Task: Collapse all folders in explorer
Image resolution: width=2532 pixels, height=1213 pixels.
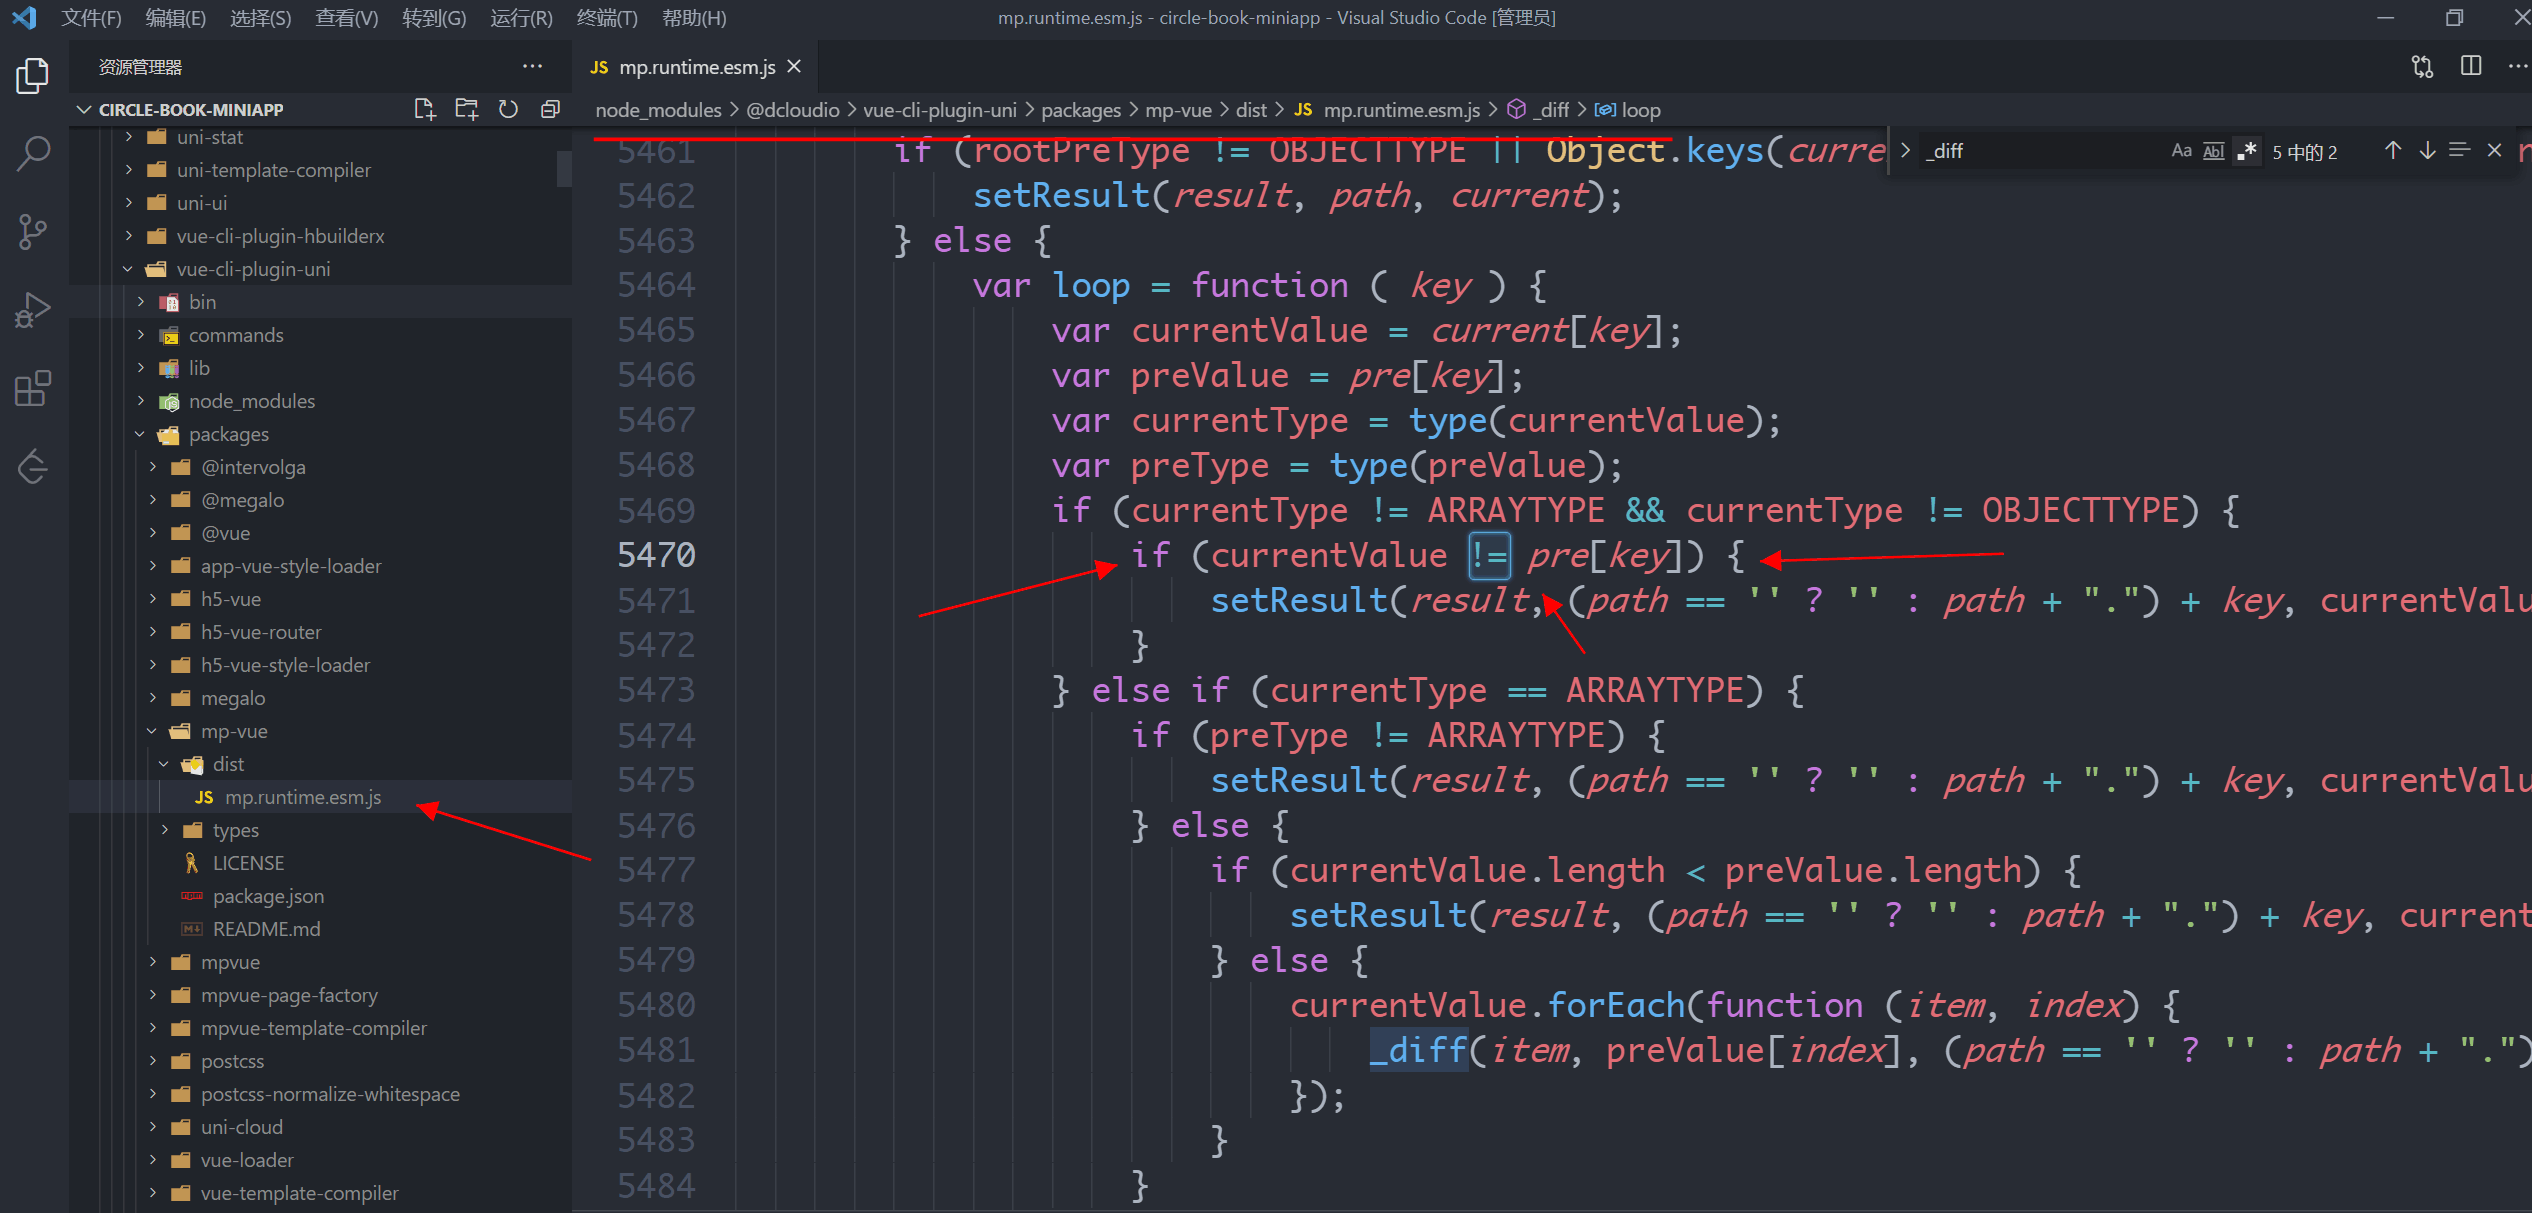Action: click(x=550, y=109)
